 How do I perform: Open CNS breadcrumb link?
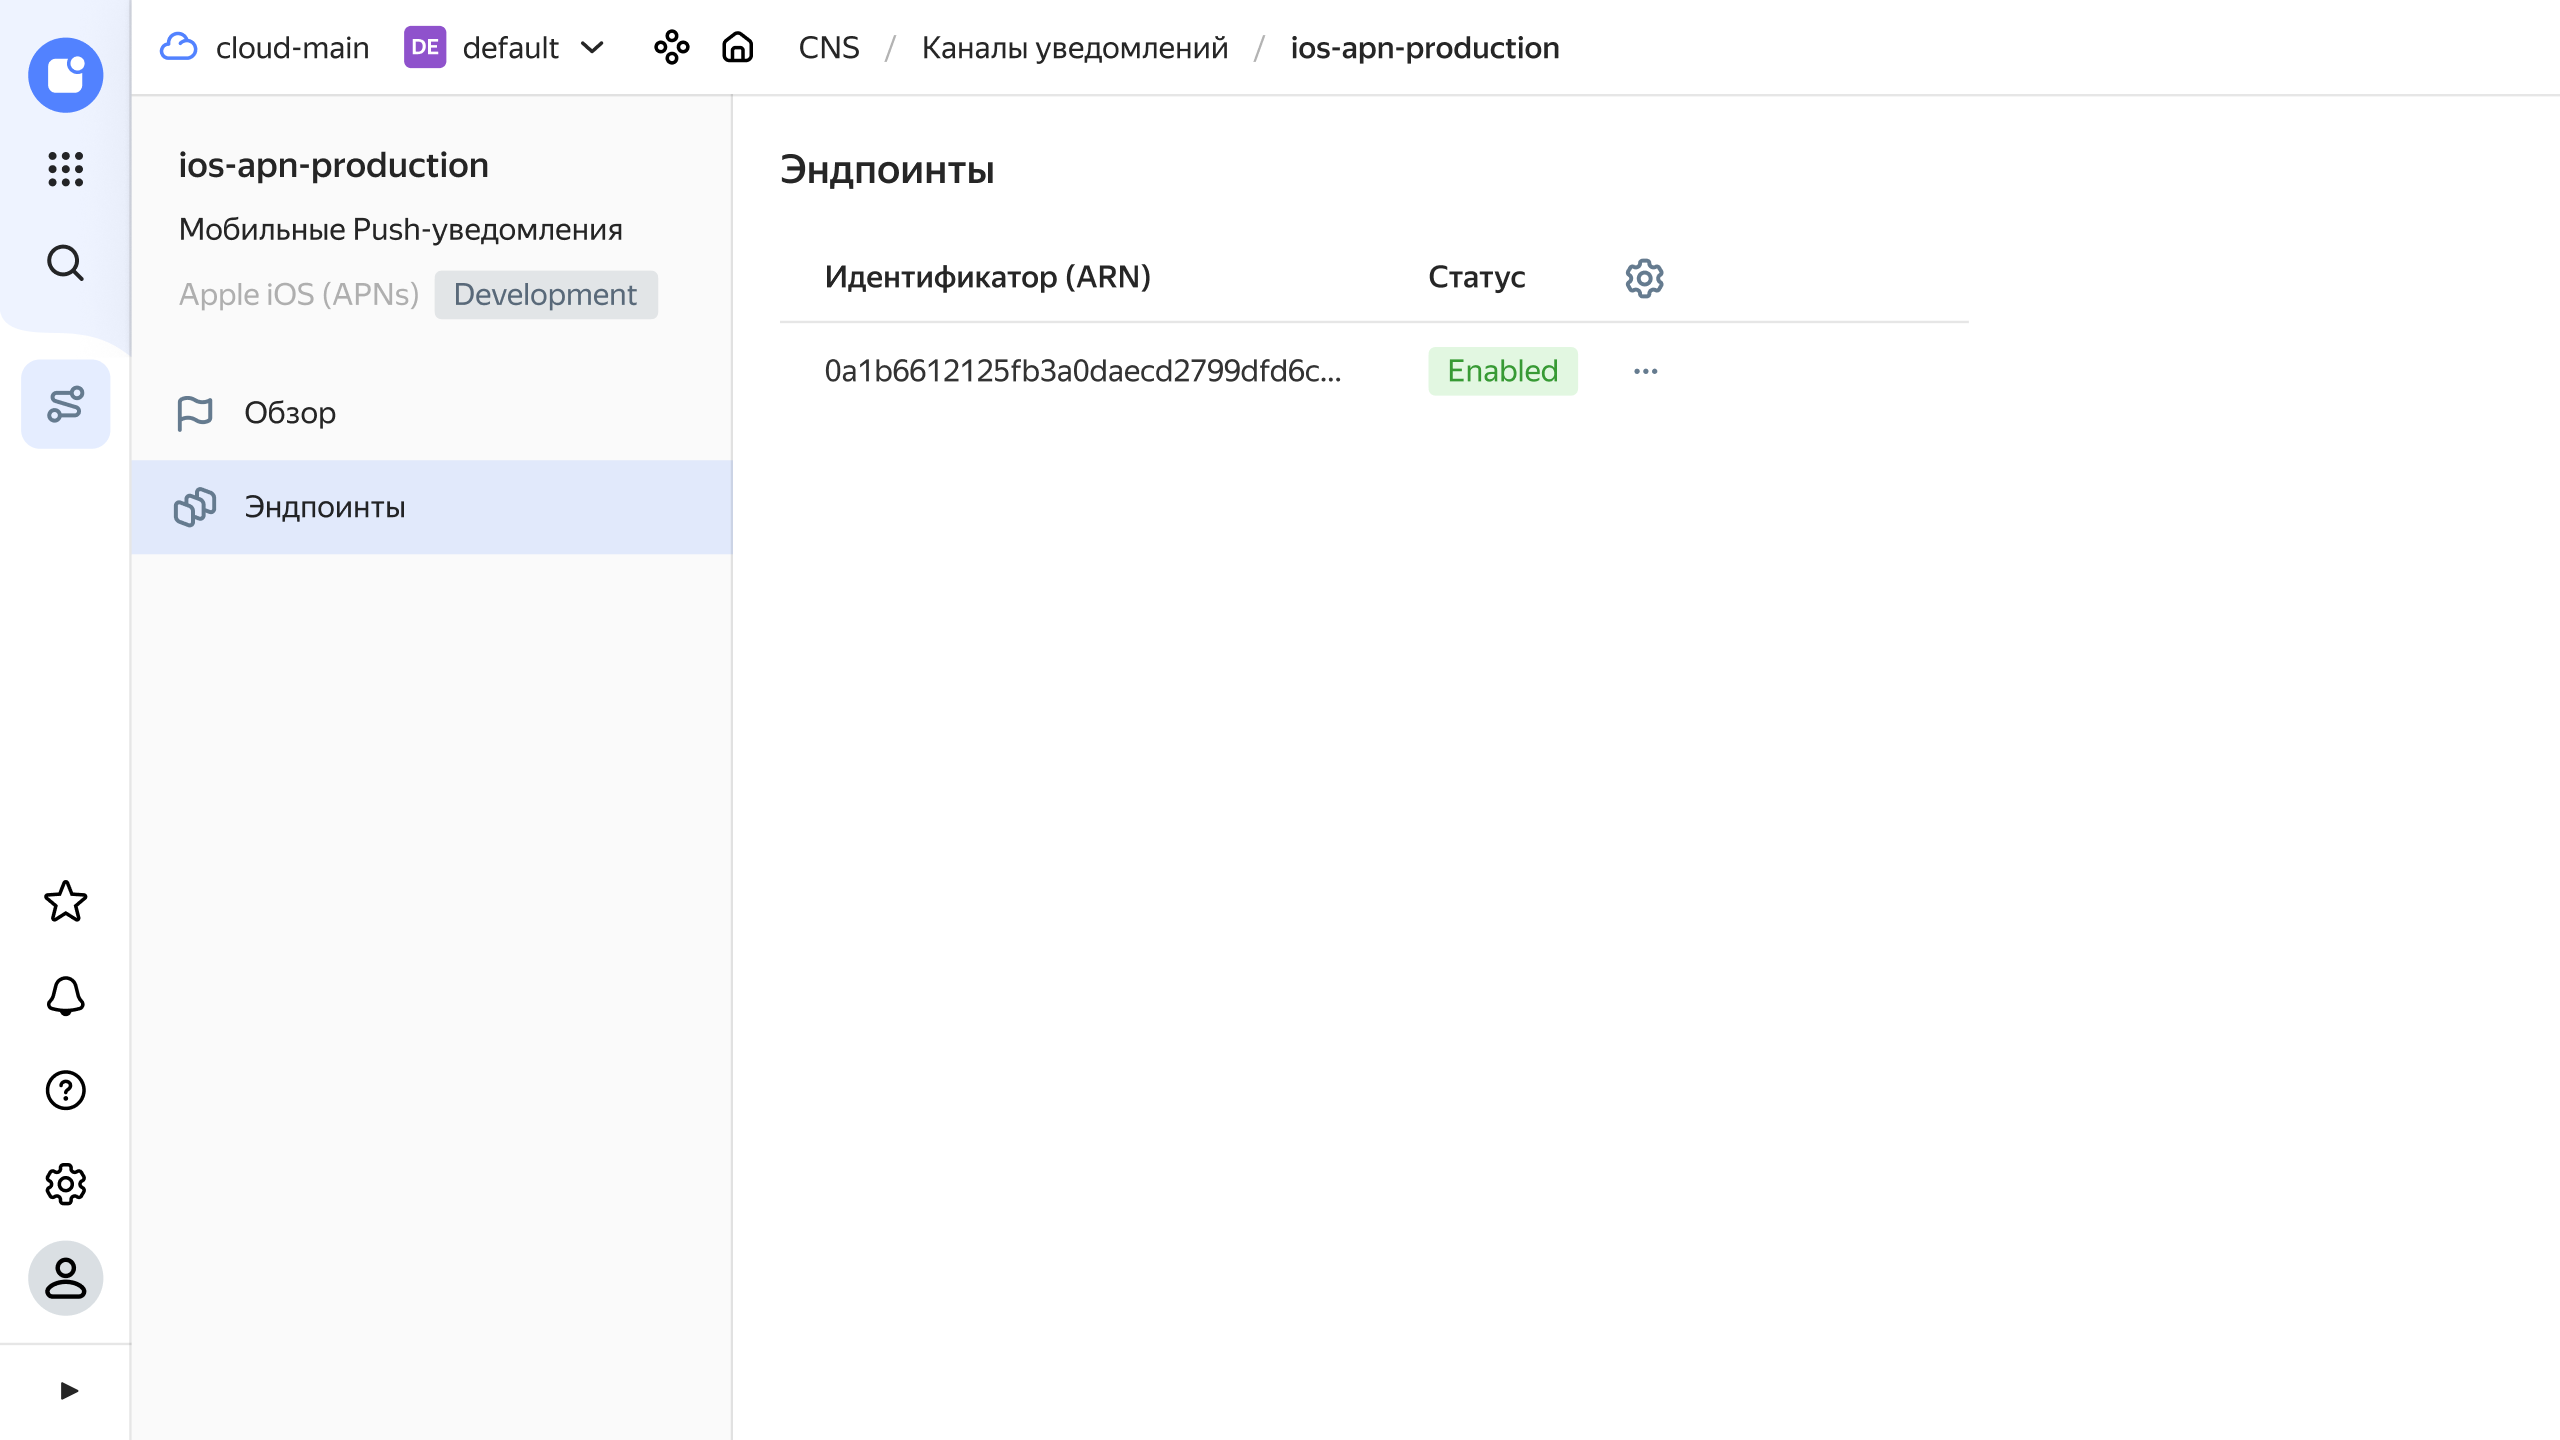click(828, 47)
